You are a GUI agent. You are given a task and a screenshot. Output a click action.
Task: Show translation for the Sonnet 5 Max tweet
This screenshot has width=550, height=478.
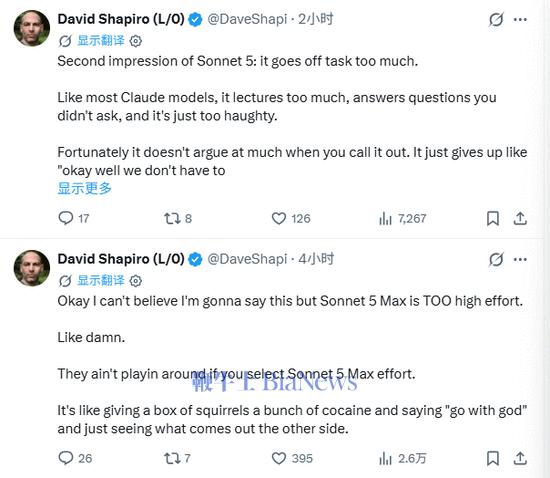101,280
